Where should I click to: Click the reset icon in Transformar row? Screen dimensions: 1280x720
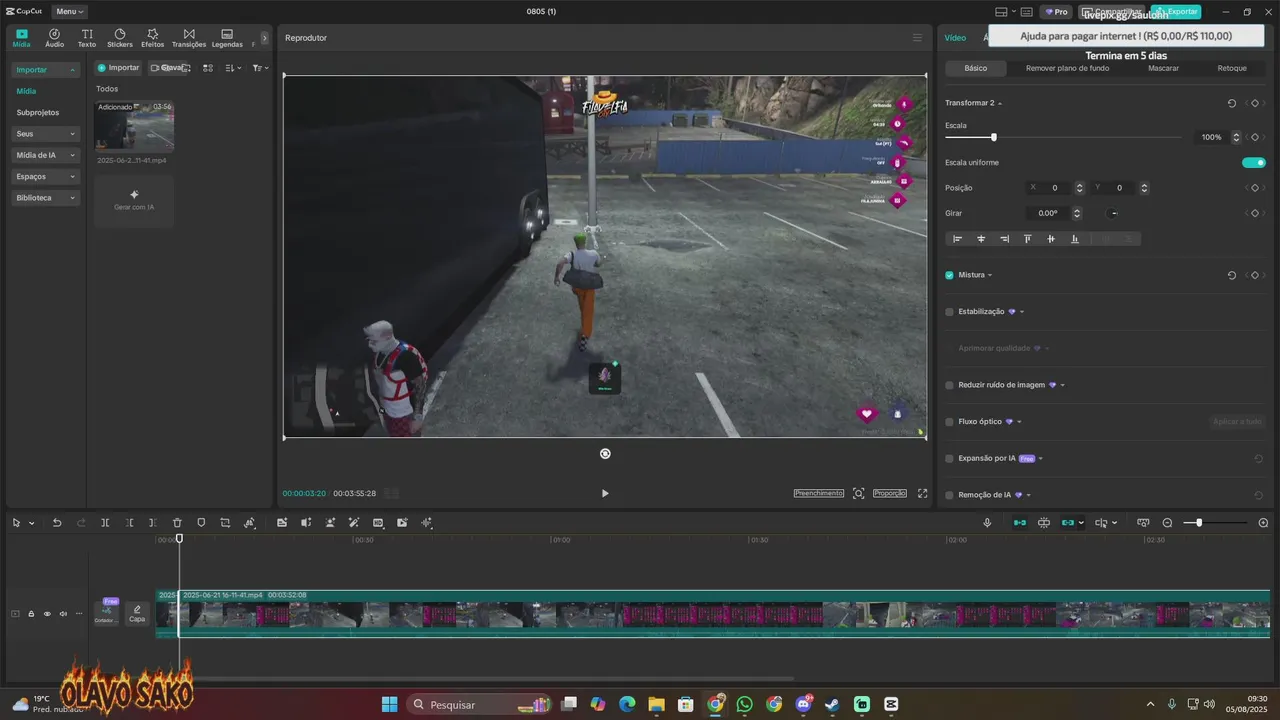click(1232, 103)
